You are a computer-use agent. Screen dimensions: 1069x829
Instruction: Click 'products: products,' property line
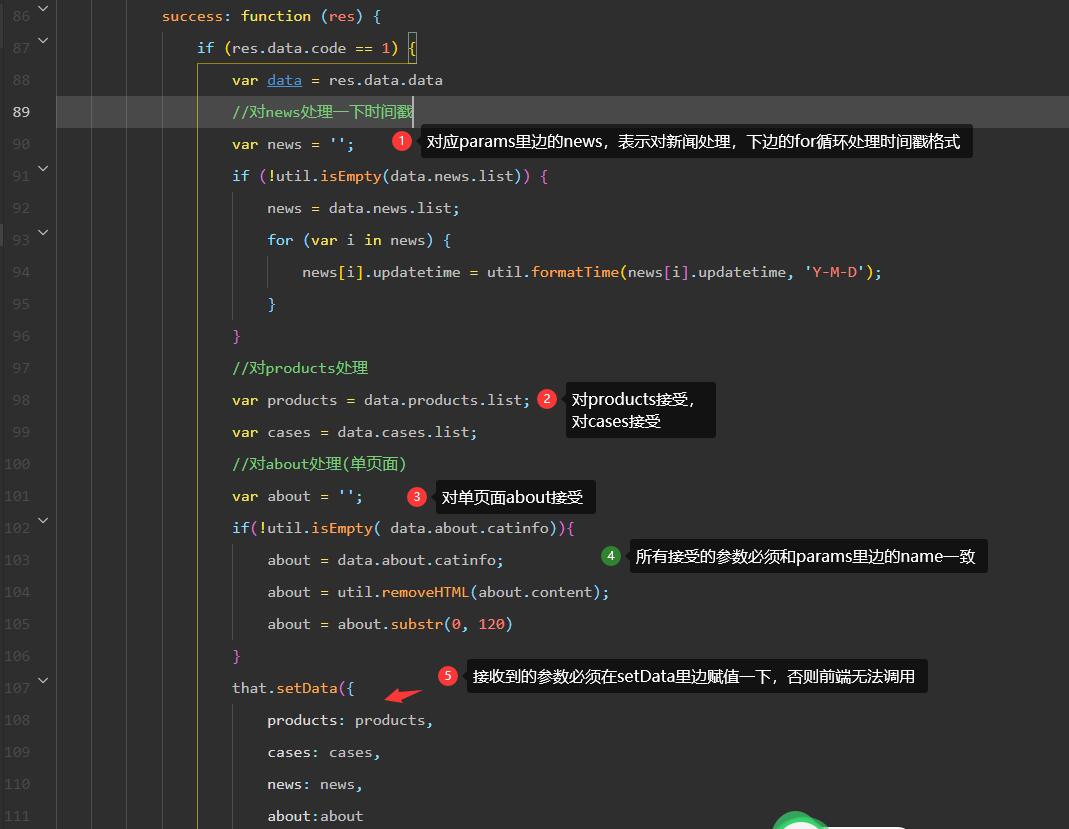point(350,721)
